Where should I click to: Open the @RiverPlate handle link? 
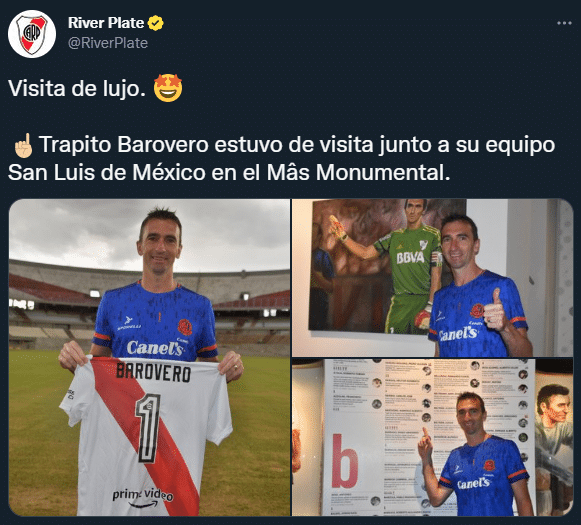pyautogui.click(x=108, y=43)
